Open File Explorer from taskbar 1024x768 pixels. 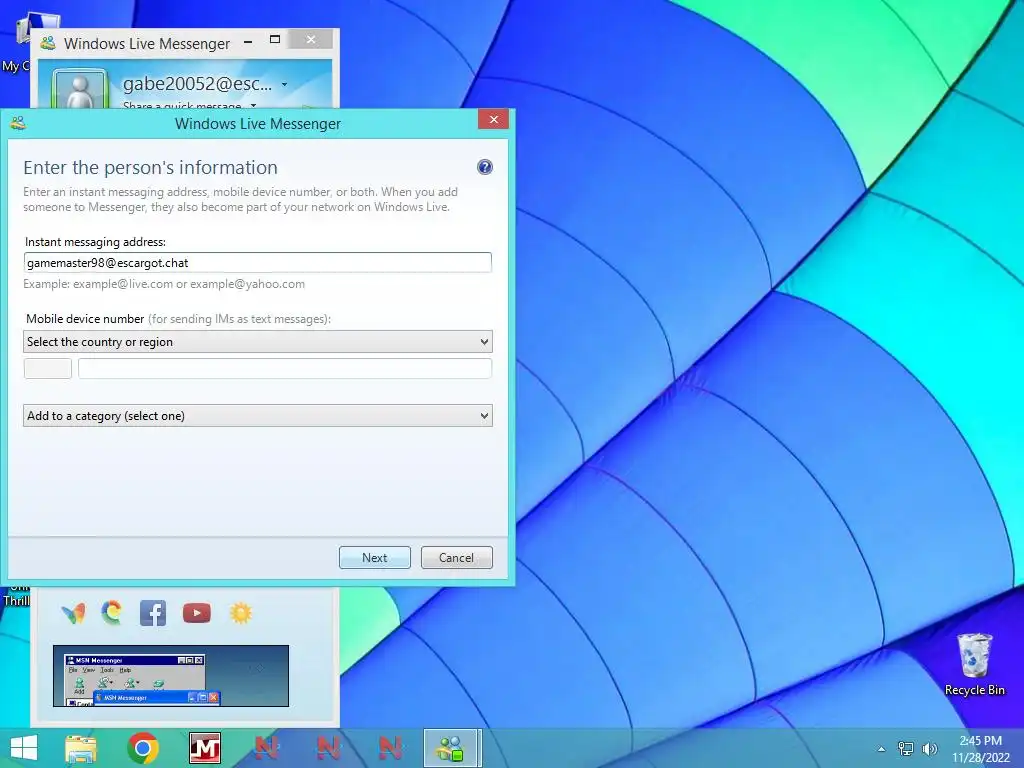[x=81, y=748]
